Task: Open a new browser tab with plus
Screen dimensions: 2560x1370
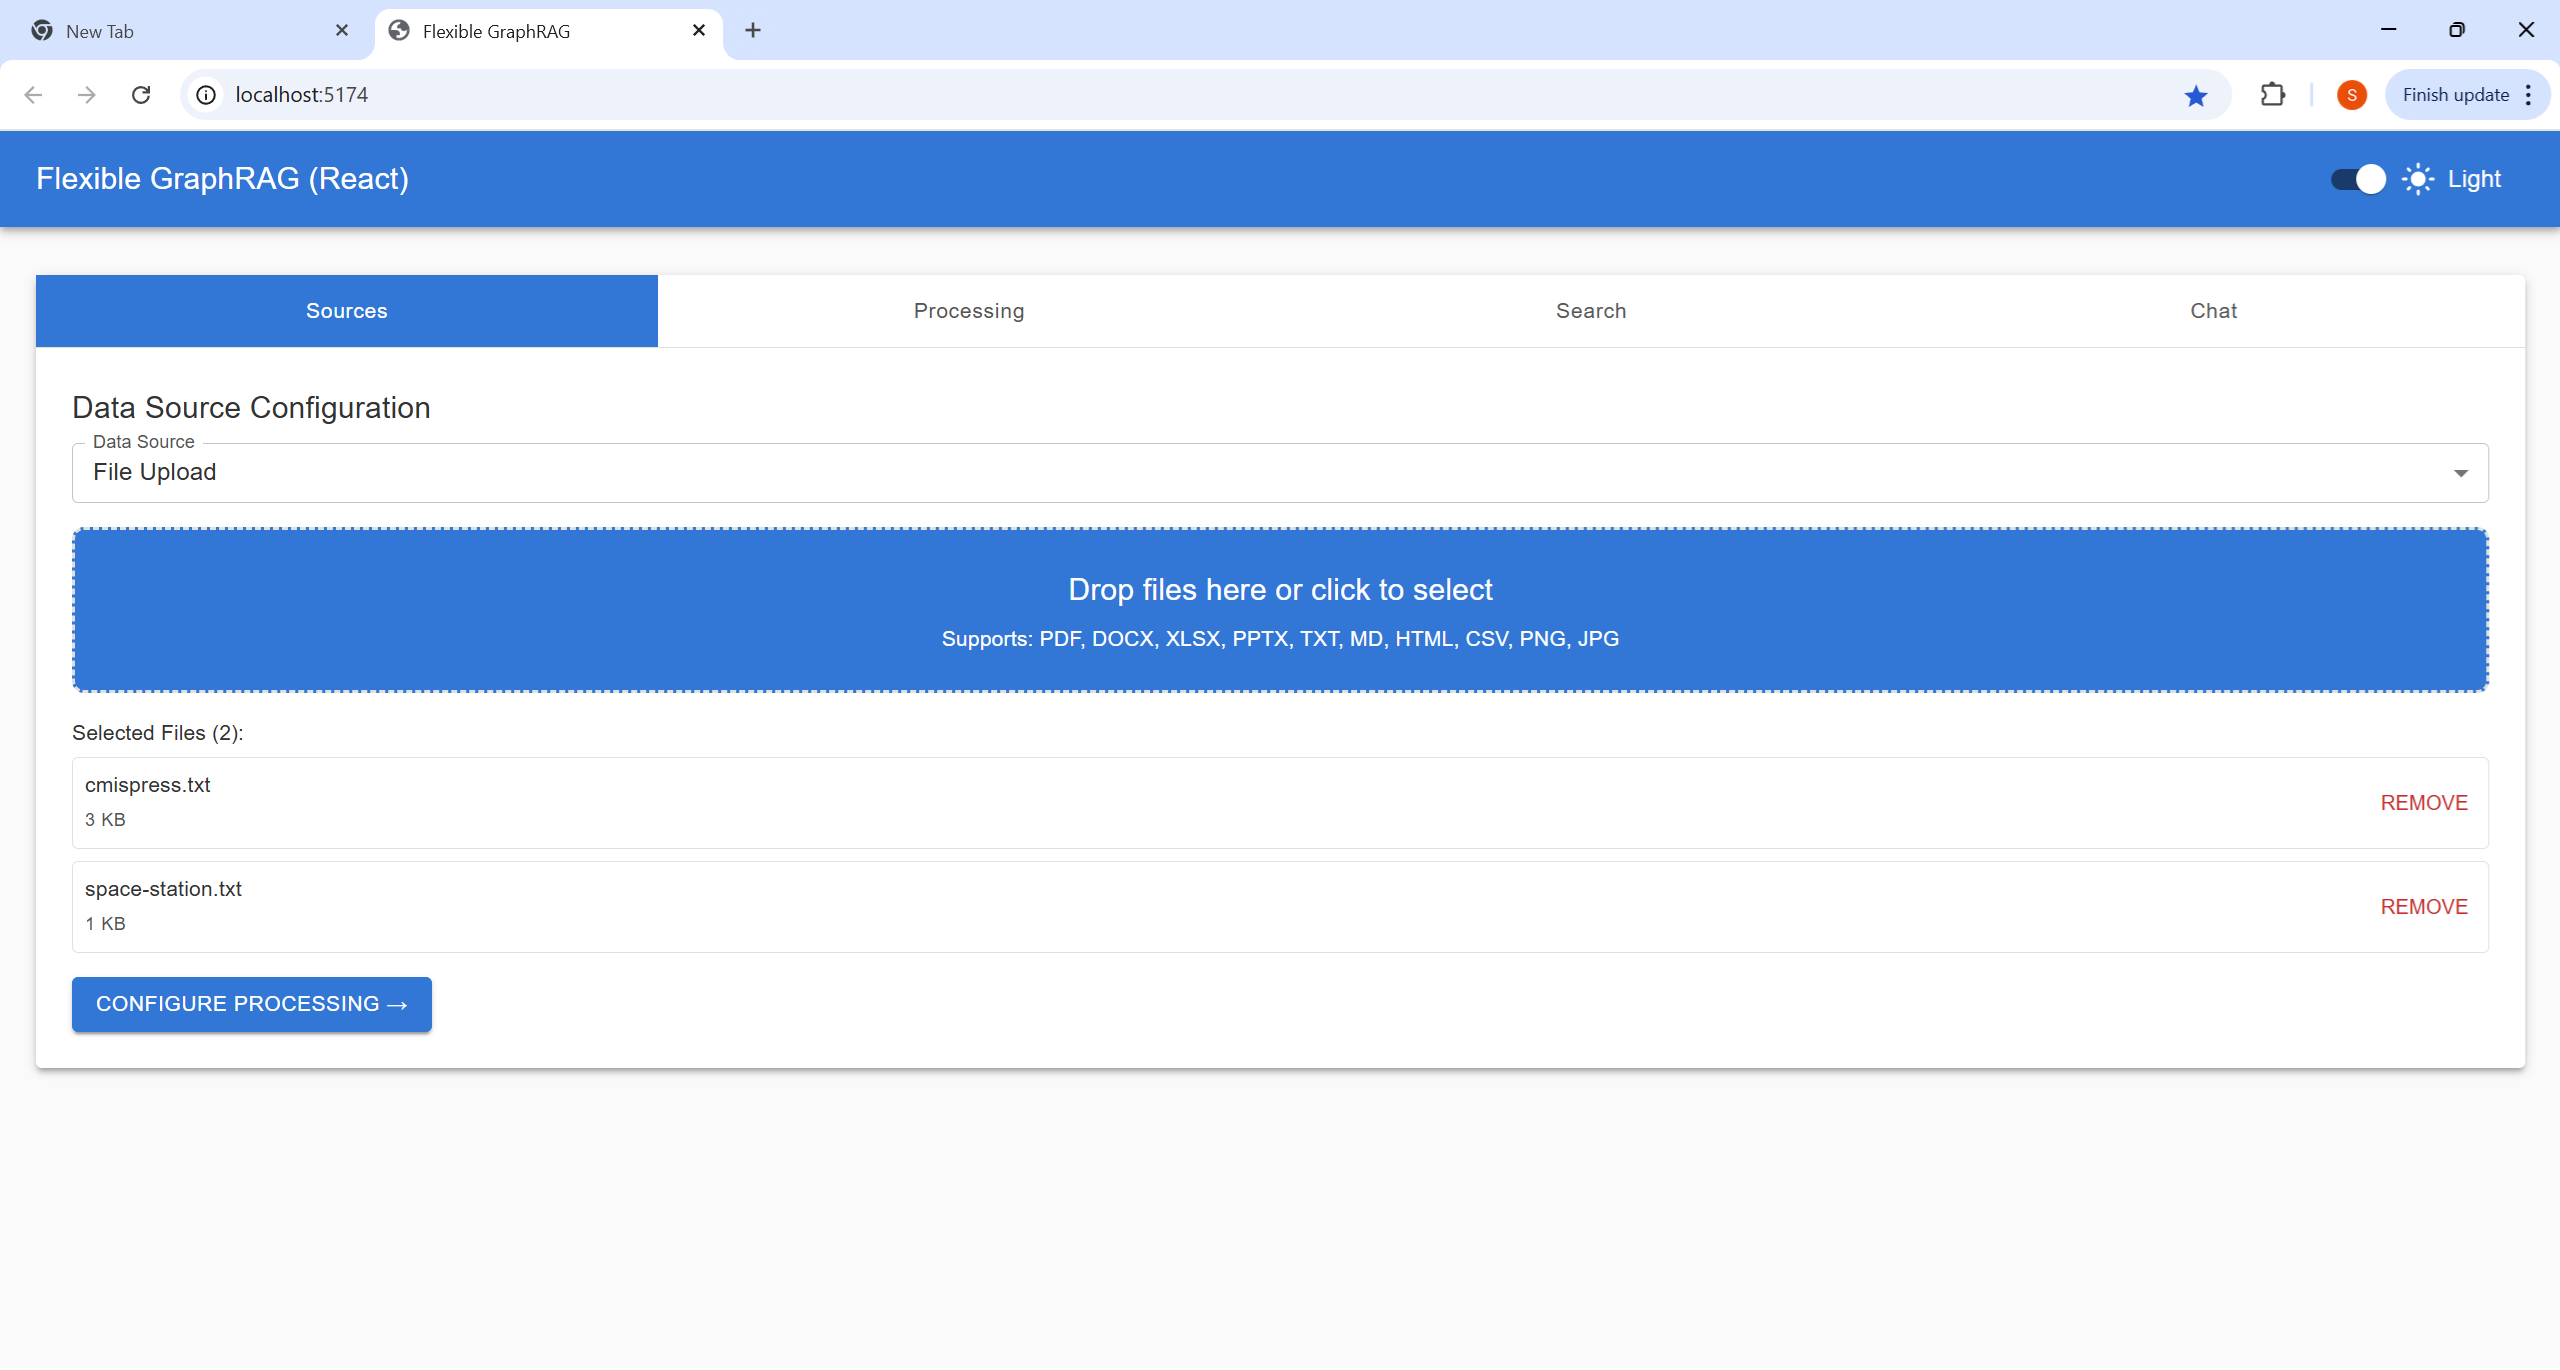Action: [x=753, y=30]
